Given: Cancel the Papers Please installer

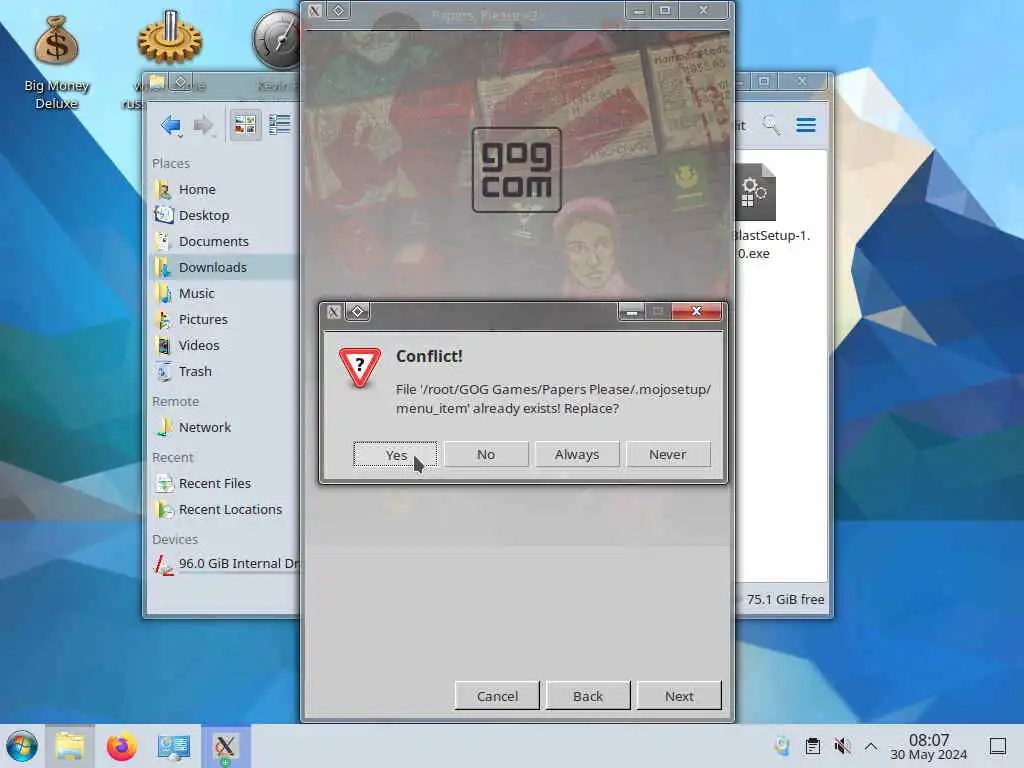Looking at the screenshot, I should [x=497, y=696].
